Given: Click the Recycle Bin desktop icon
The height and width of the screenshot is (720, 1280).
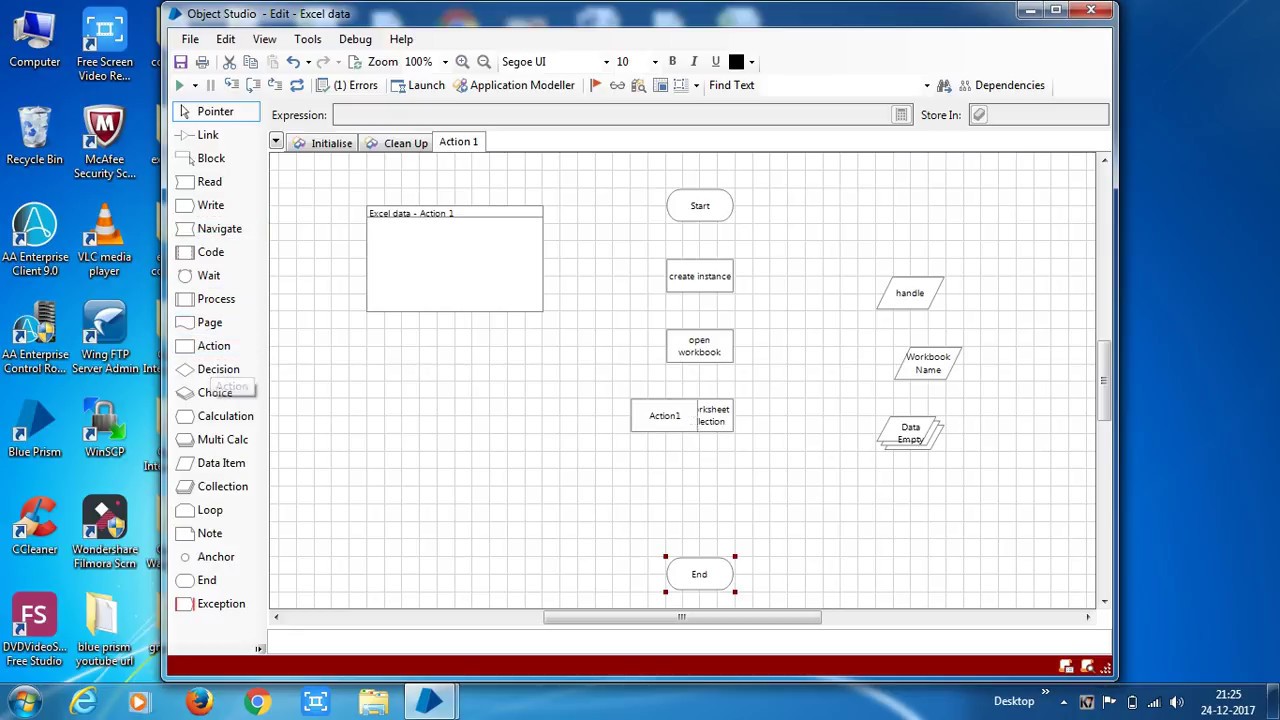Looking at the screenshot, I should pos(34,136).
